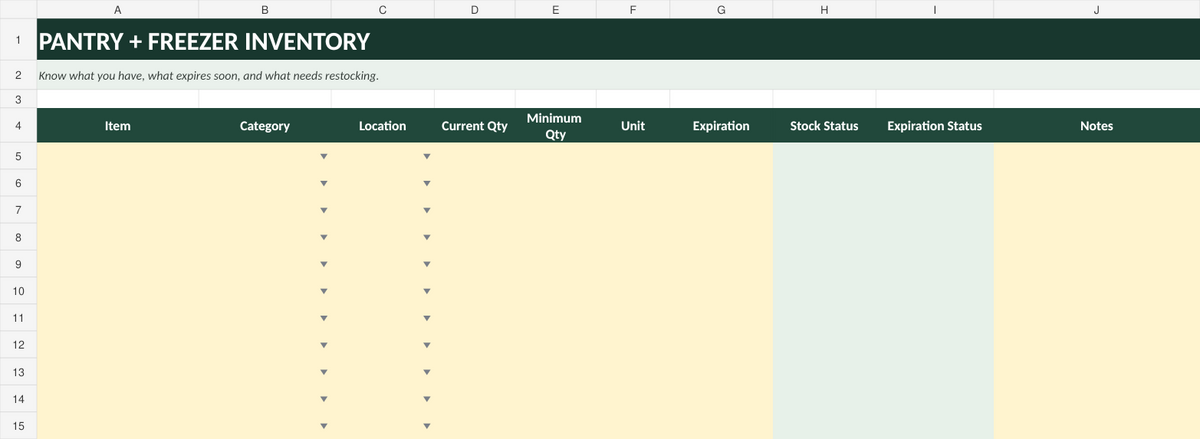Screen dimensions: 1200x439
Task: Click the Notes cell in row 7
Action: (x=1097, y=211)
